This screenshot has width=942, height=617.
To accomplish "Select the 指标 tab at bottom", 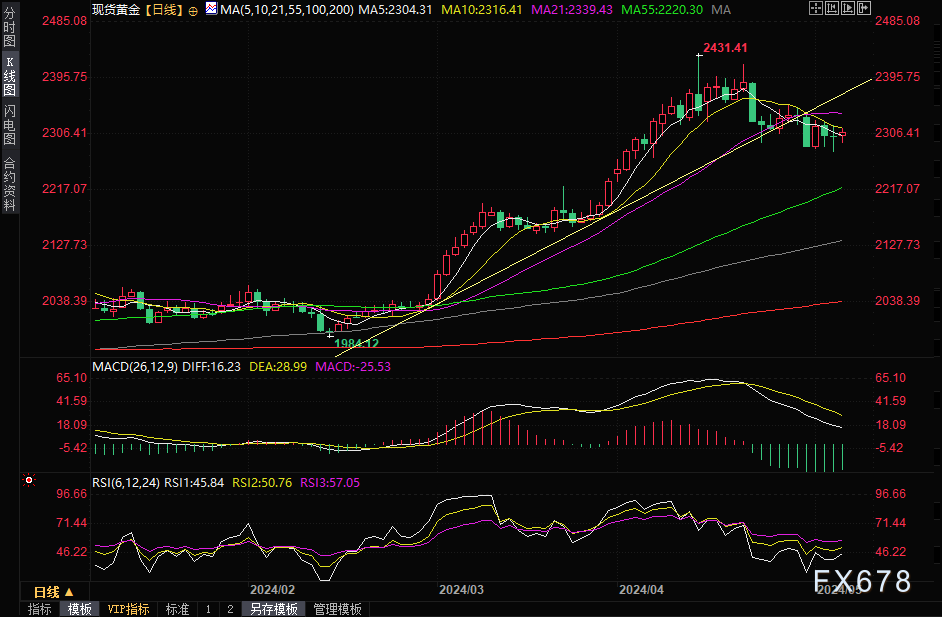I will pos(40,609).
